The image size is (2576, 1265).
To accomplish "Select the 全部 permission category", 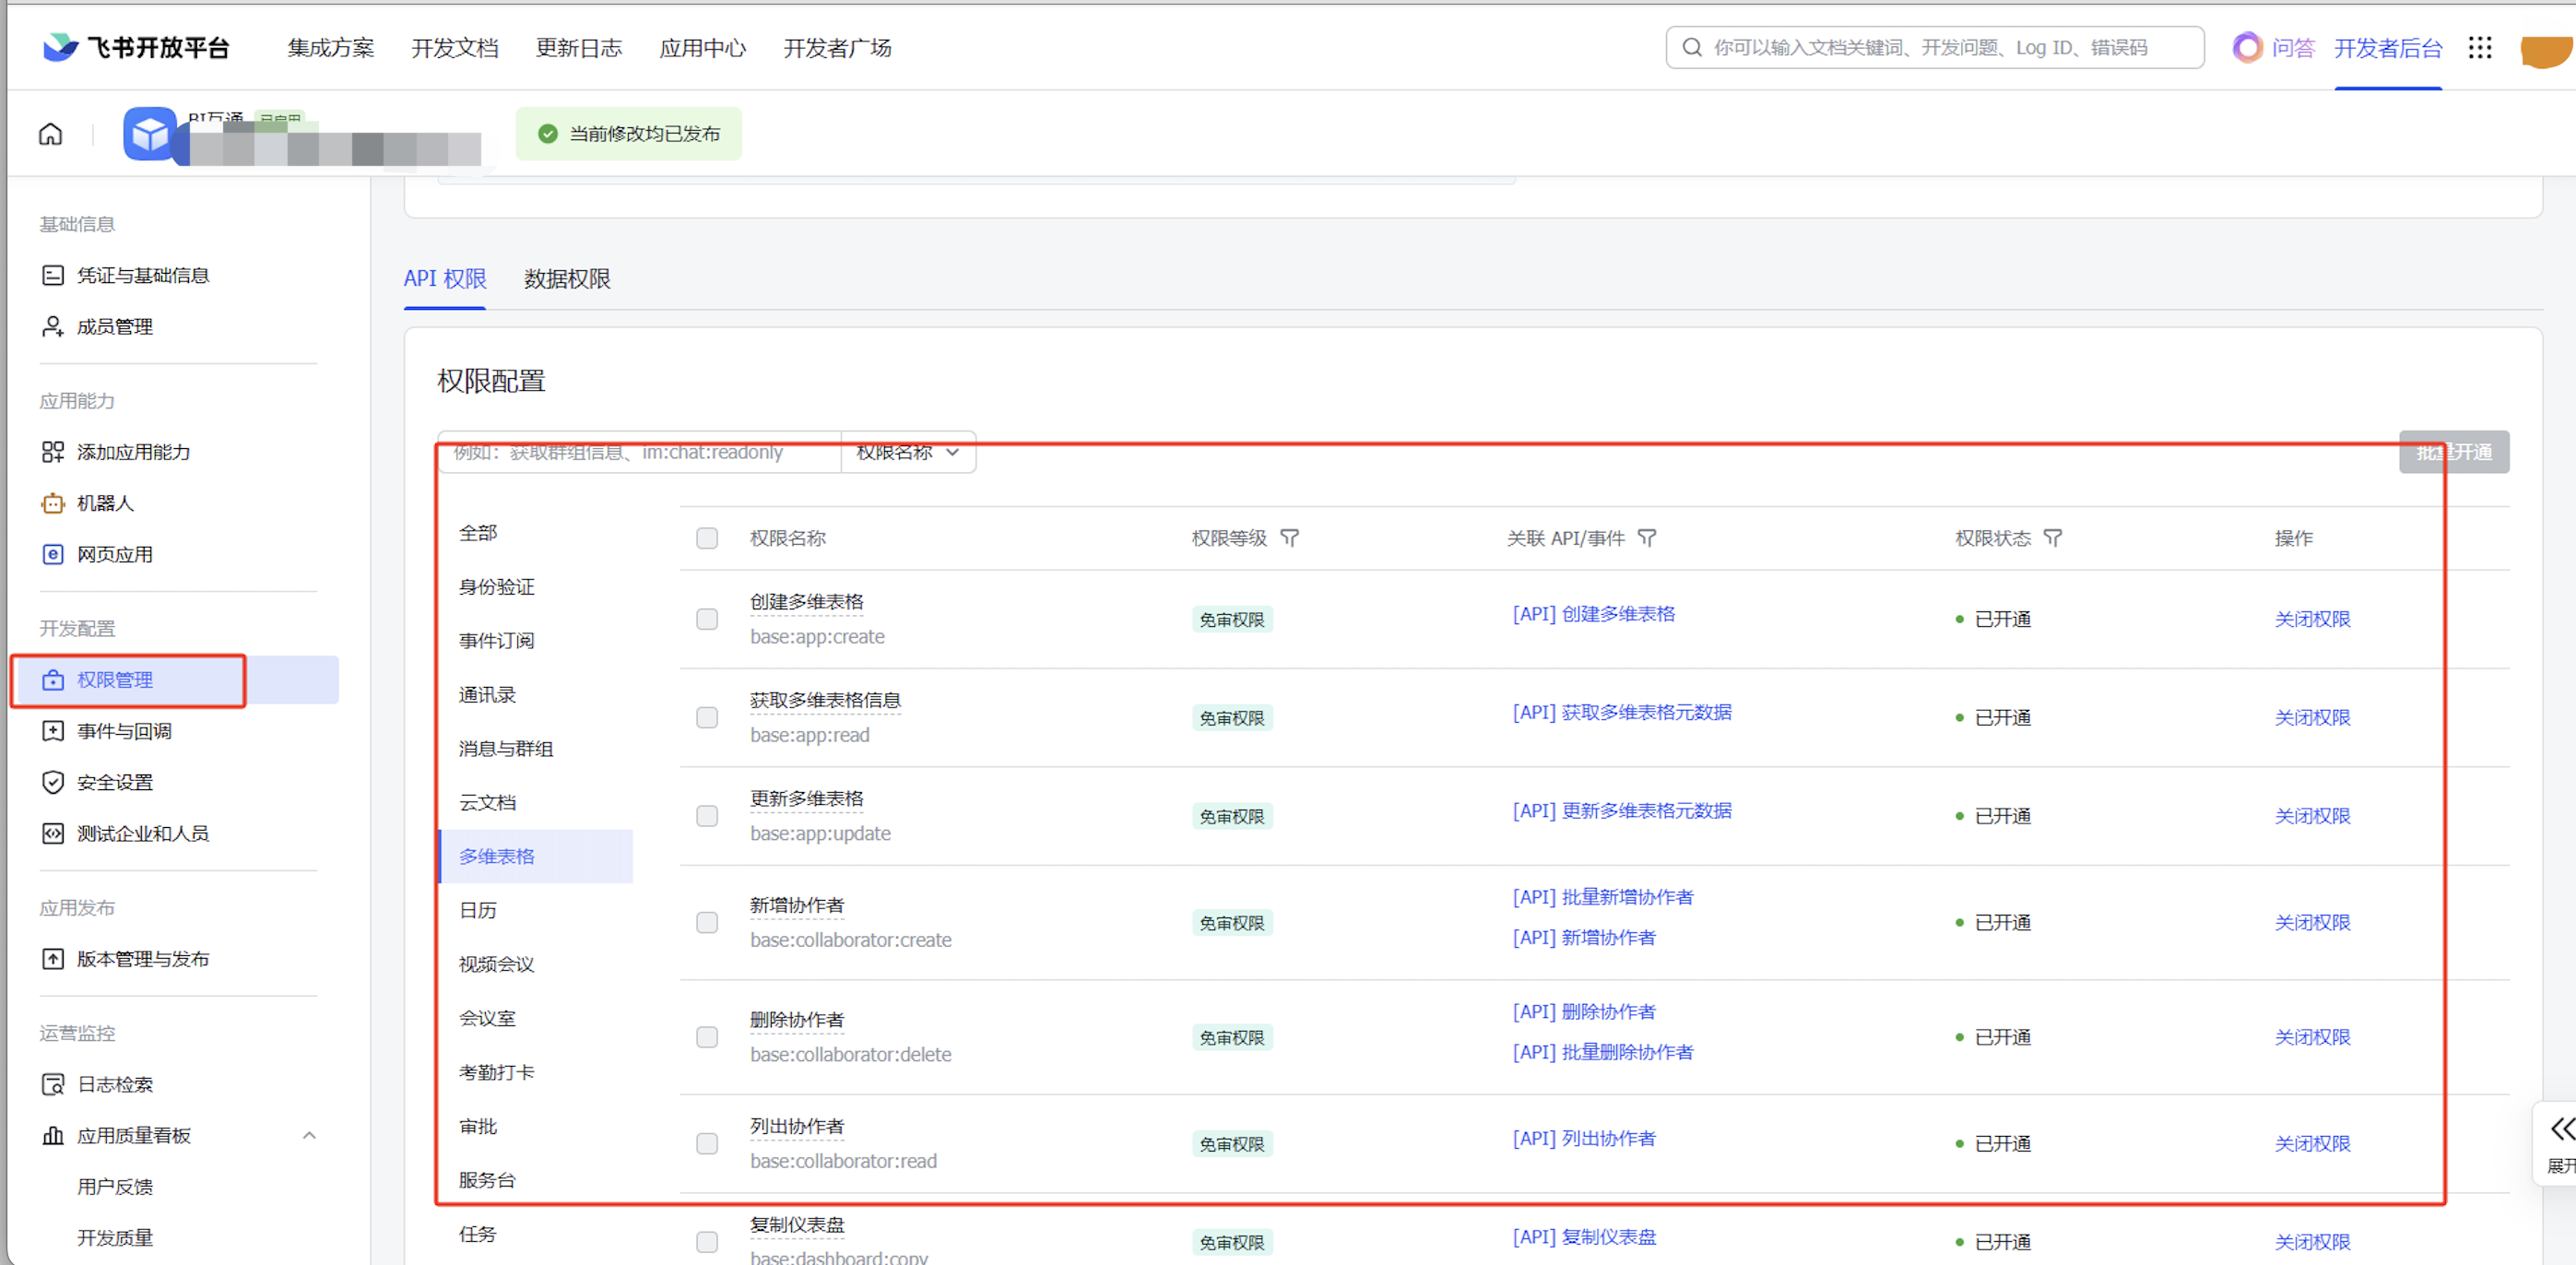I will tap(478, 533).
